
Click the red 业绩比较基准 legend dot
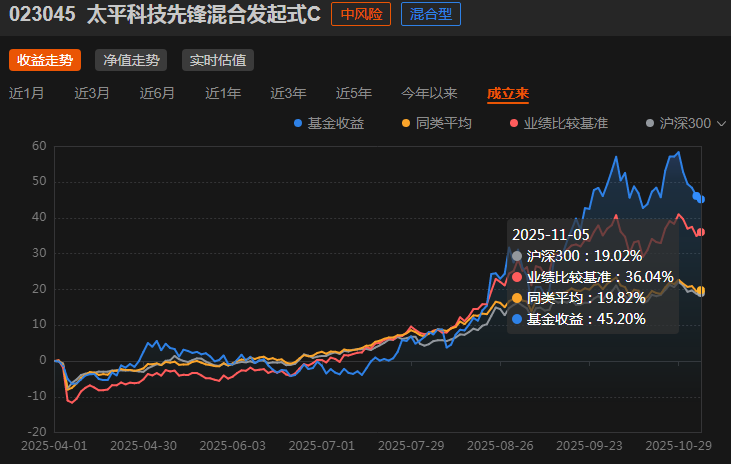pos(514,124)
